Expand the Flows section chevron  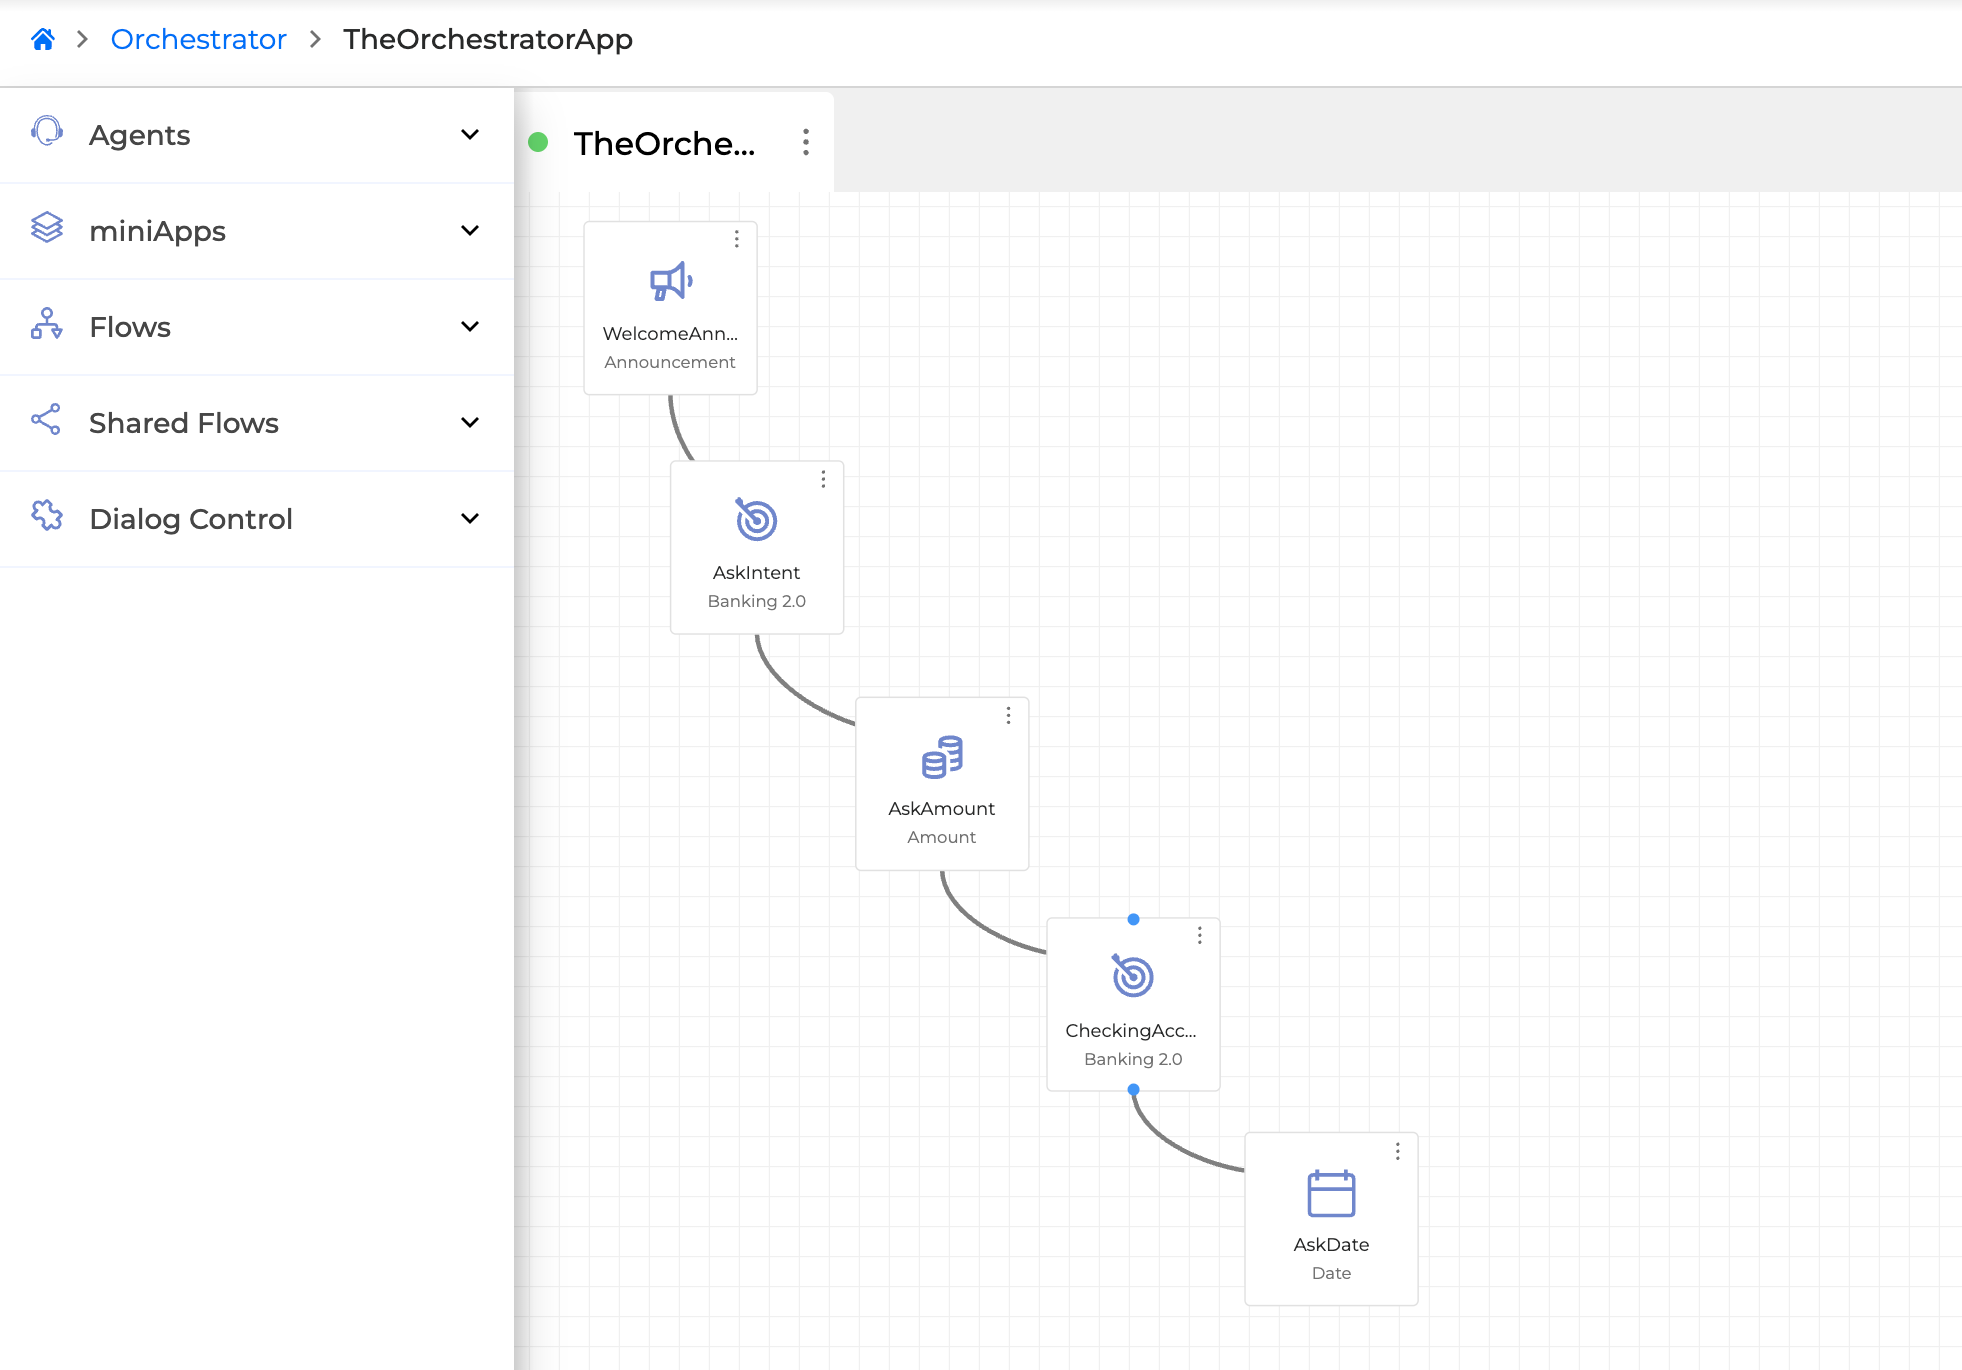(470, 326)
